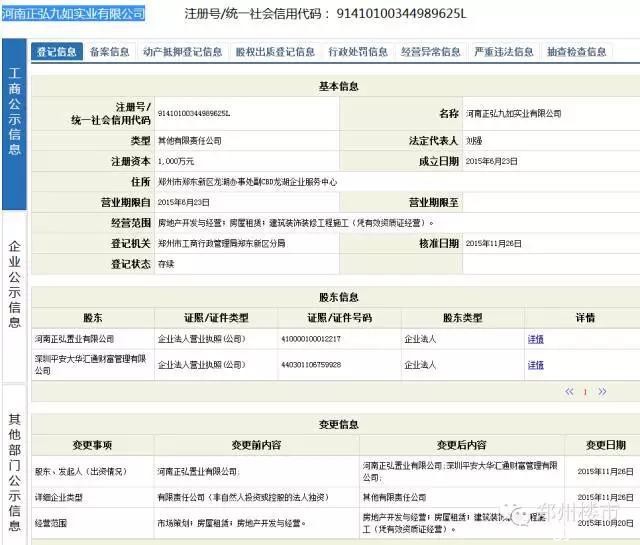Select the 股权出质登记信息 tab

tap(275, 51)
